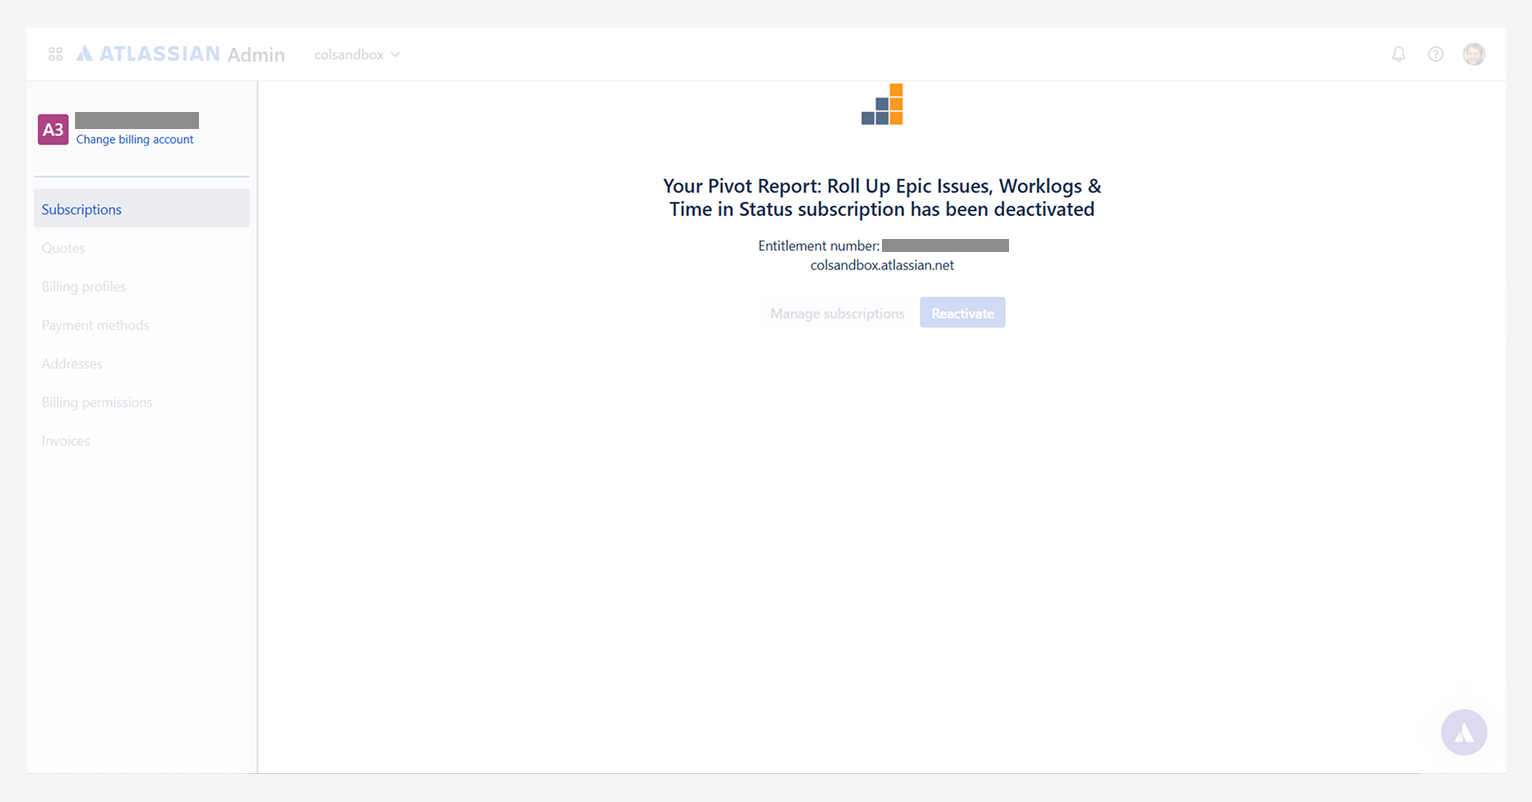Click the Atlassian Admin logo
The width and height of the screenshot is (1532, 802).
coord(181,54)
